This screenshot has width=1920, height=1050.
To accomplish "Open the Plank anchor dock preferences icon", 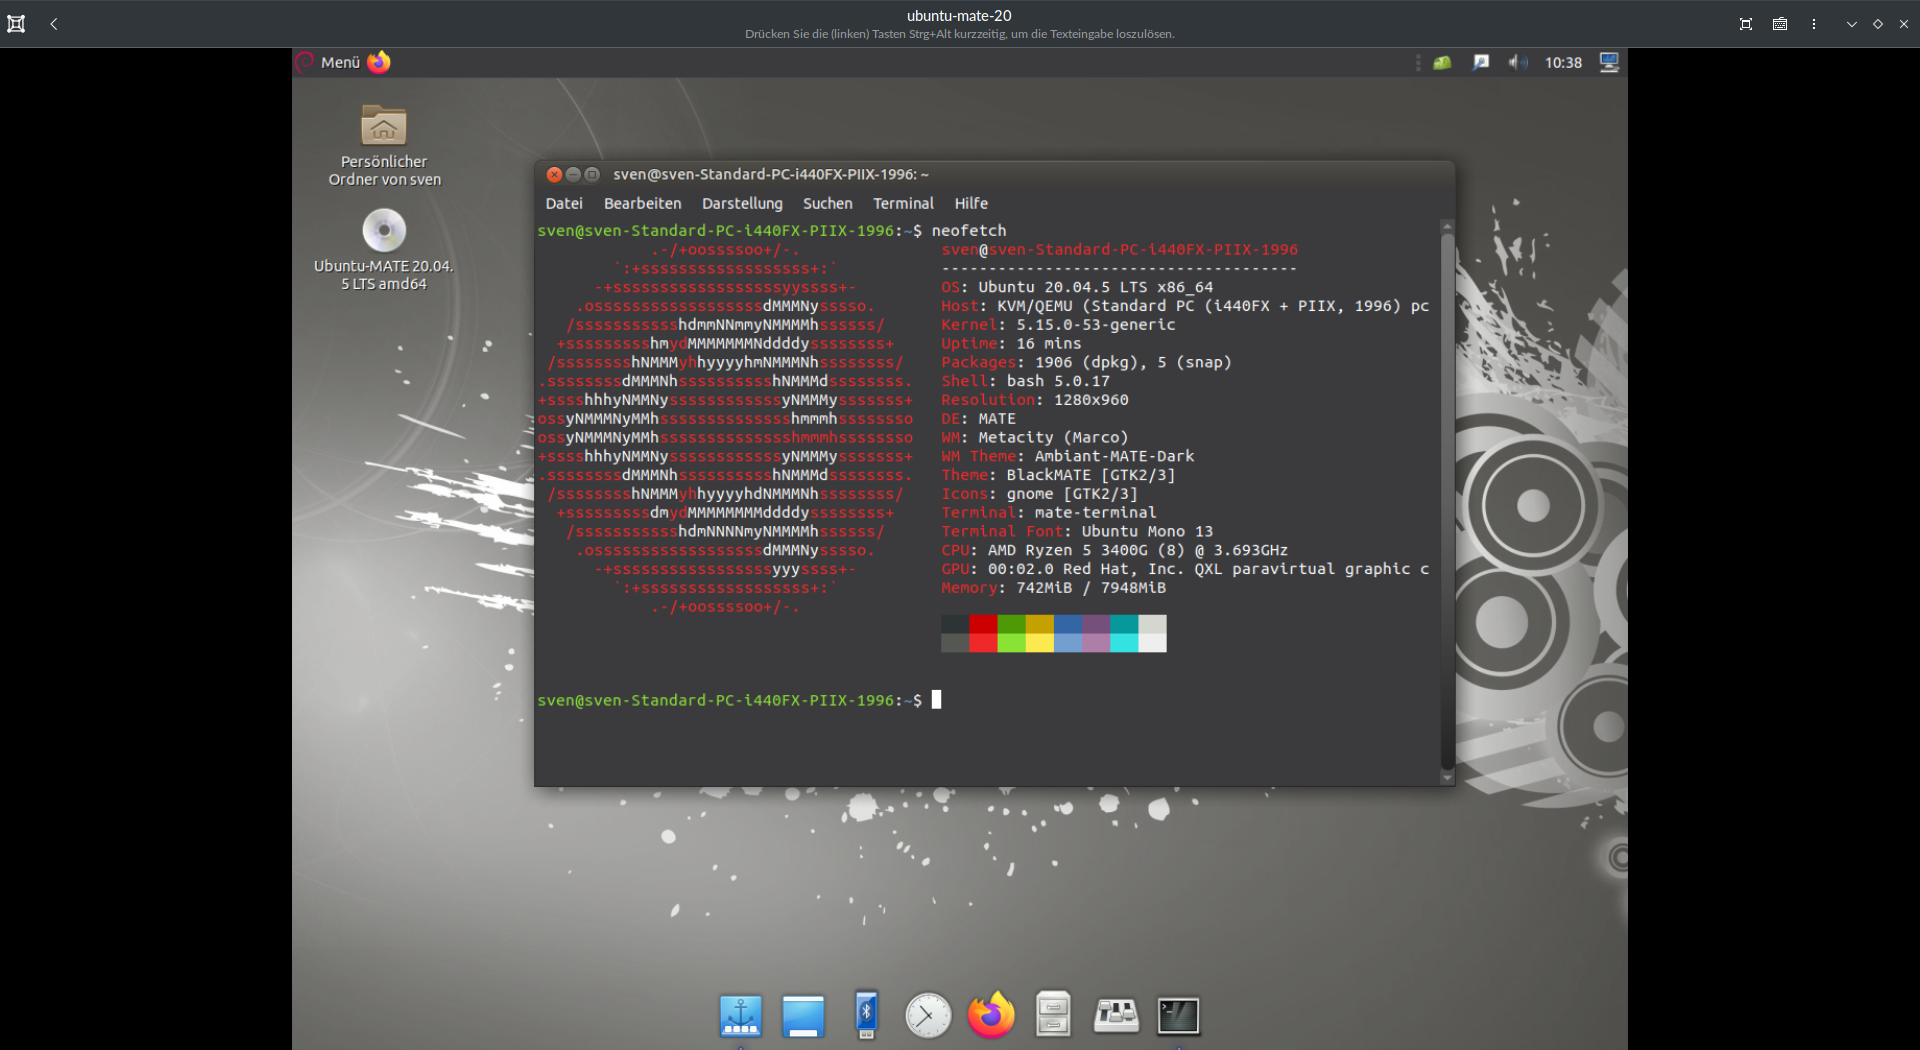I will tap(740, 1016).
